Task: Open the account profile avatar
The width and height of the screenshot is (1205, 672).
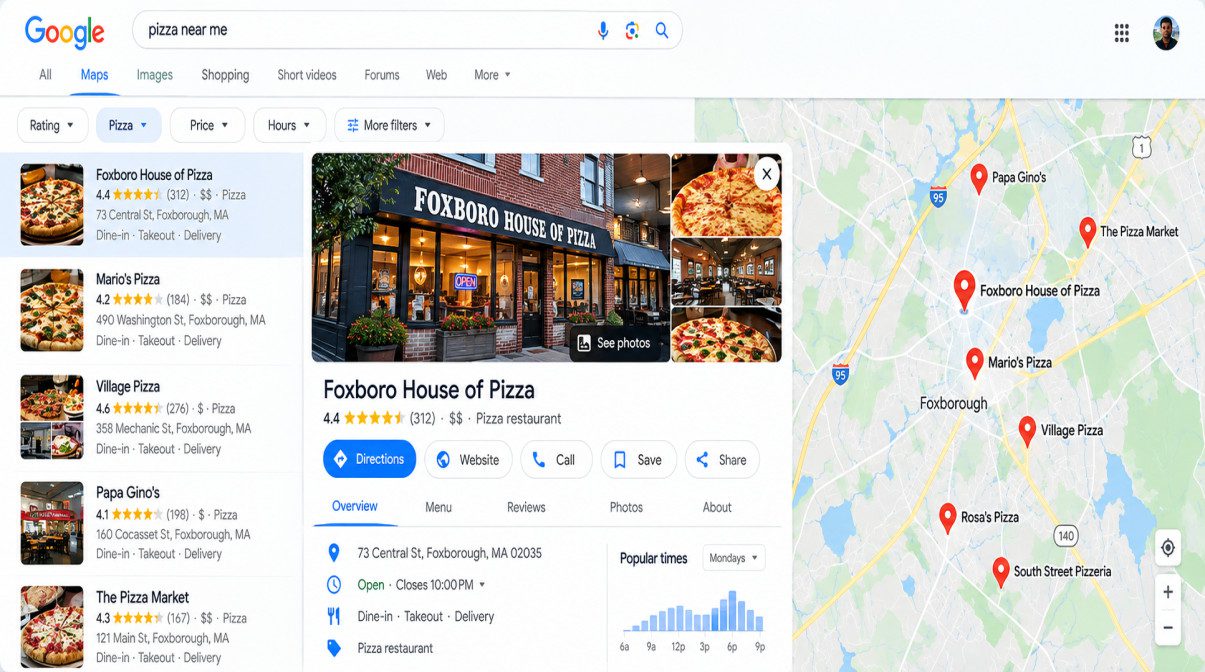Action: [x=1166, y=33]
